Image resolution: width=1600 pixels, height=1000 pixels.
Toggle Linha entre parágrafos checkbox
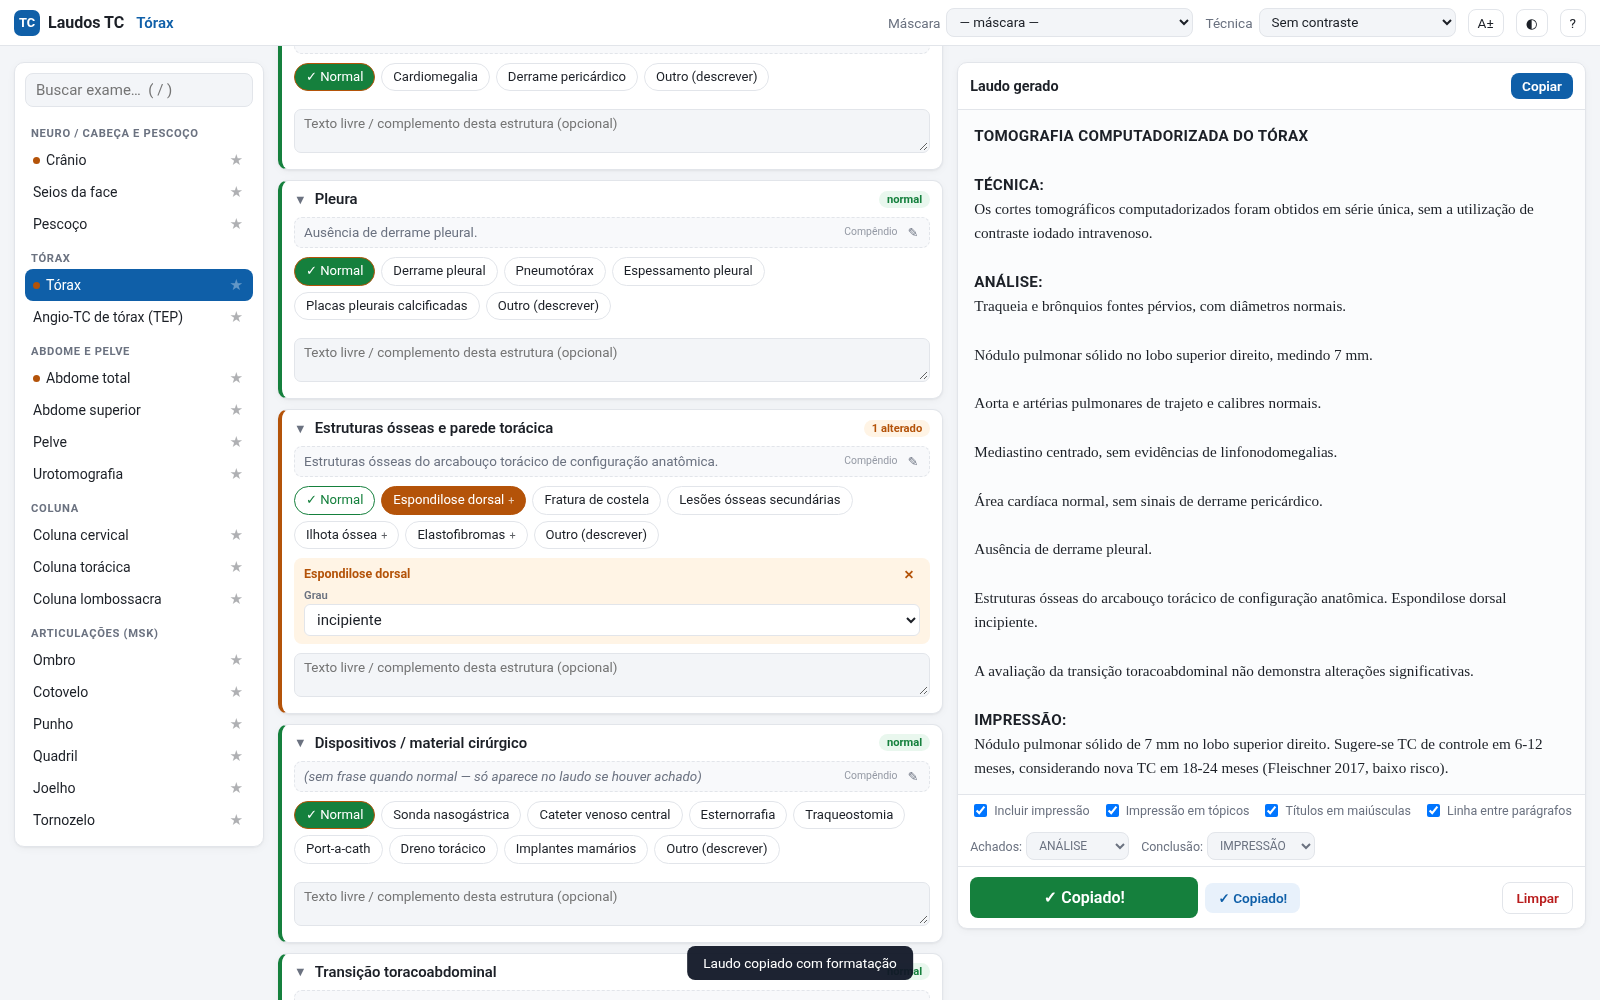pyautogui.click(x=1433, y=811)
